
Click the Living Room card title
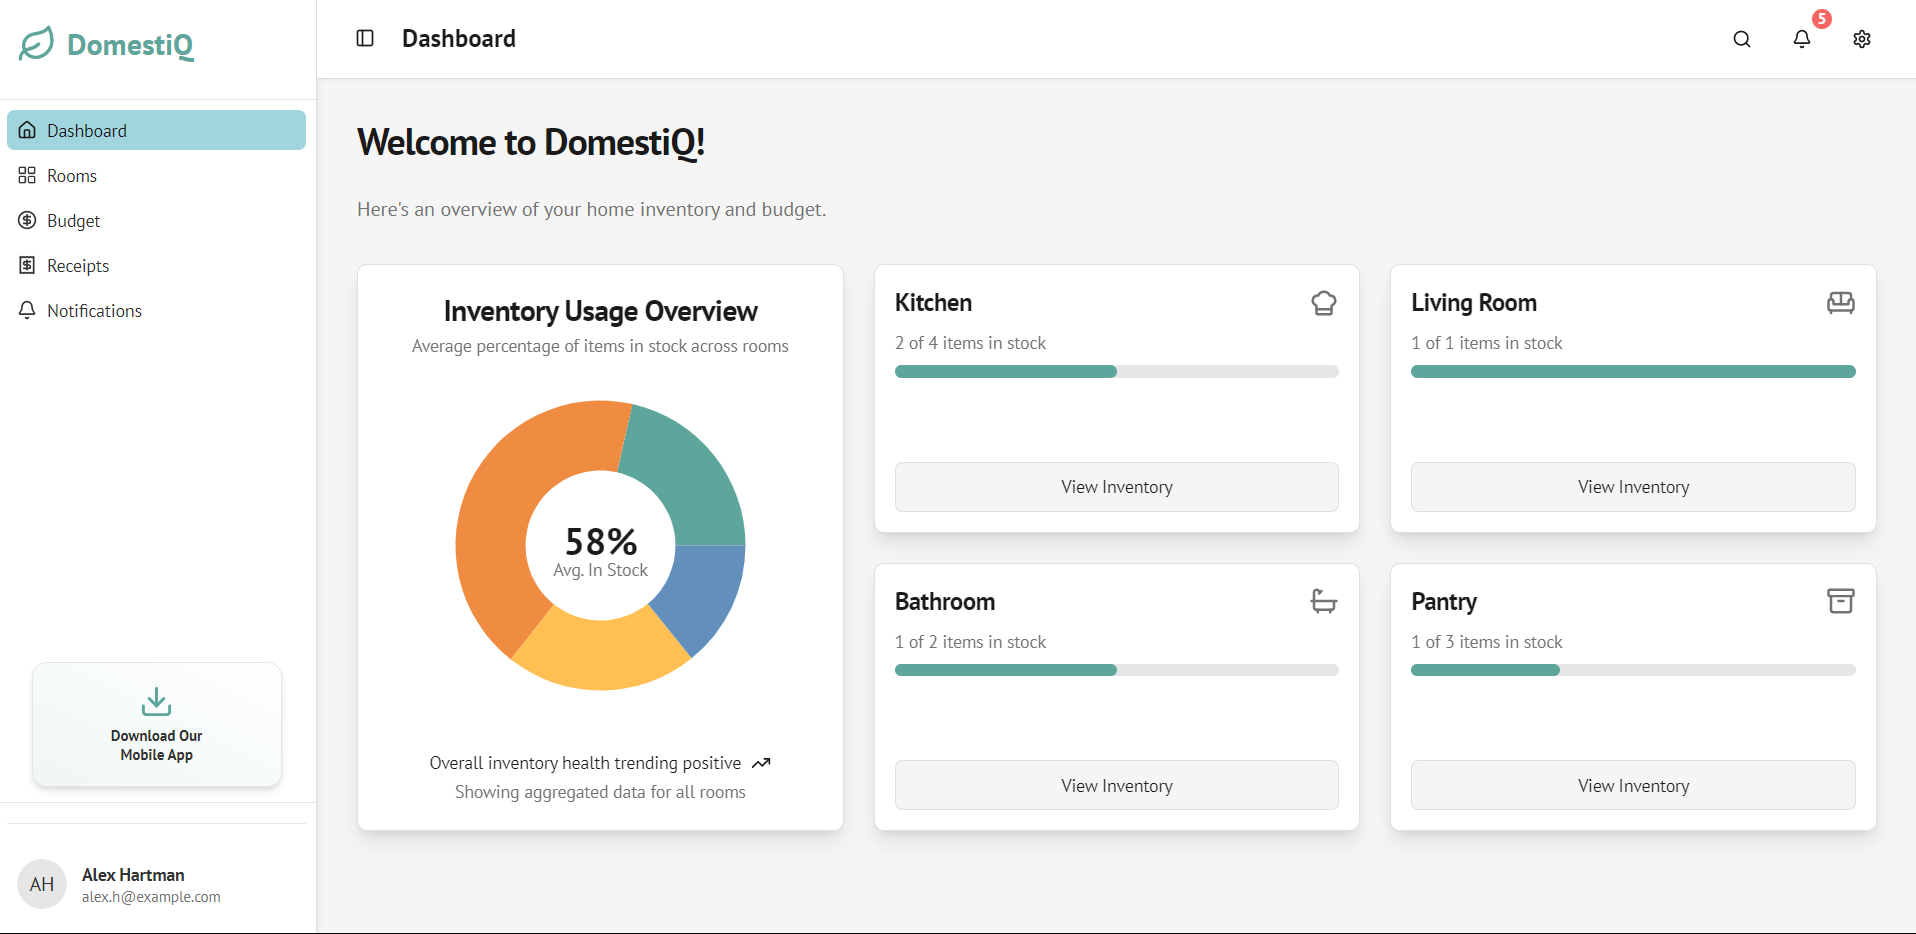[x=1474, y=303]
